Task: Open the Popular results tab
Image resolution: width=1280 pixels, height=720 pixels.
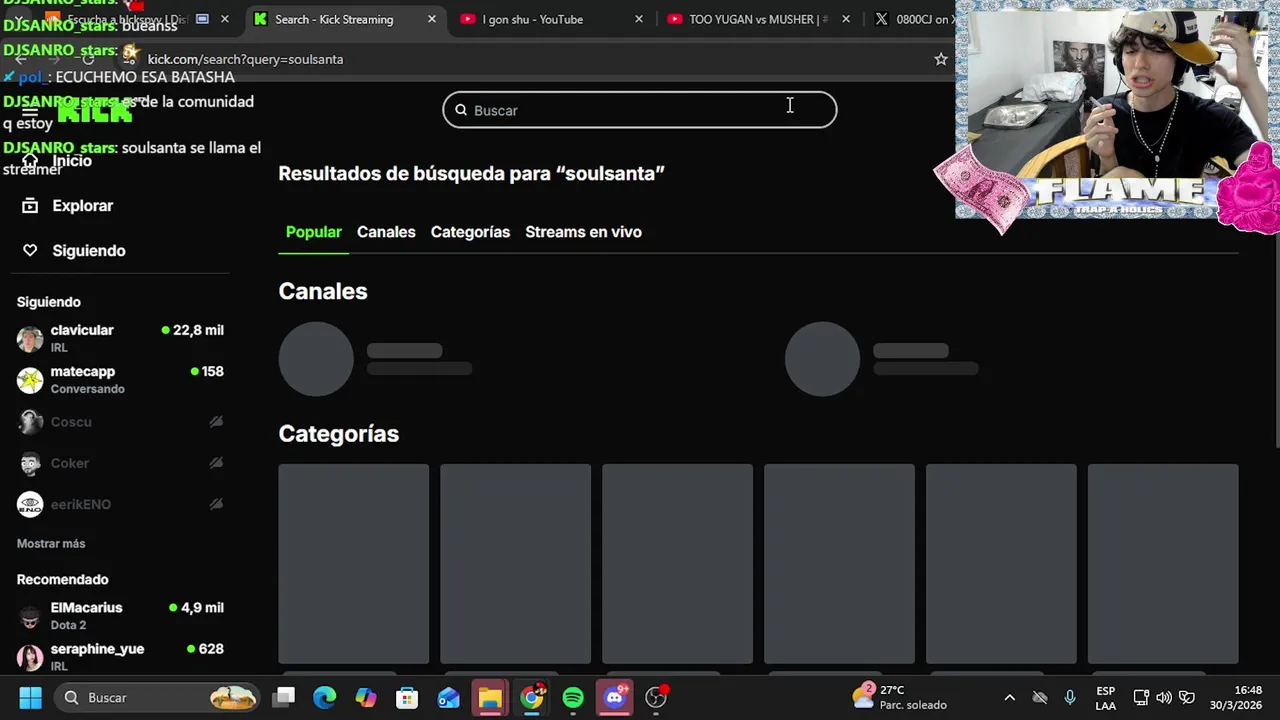Action: tap(313, 232)
